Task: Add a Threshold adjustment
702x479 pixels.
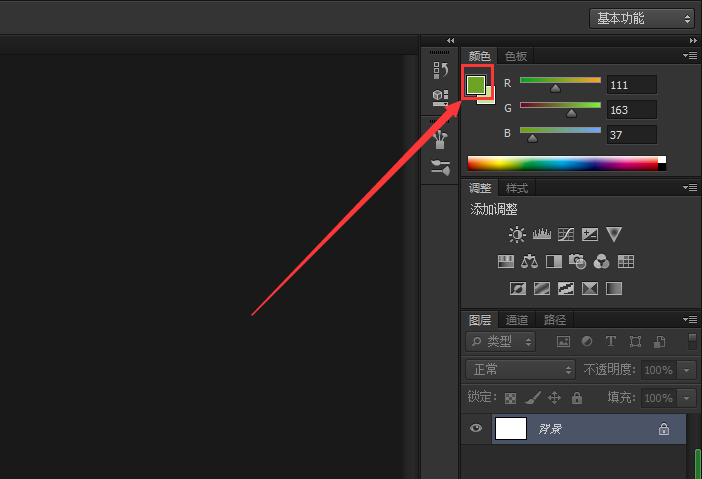Action: point(566,289)
